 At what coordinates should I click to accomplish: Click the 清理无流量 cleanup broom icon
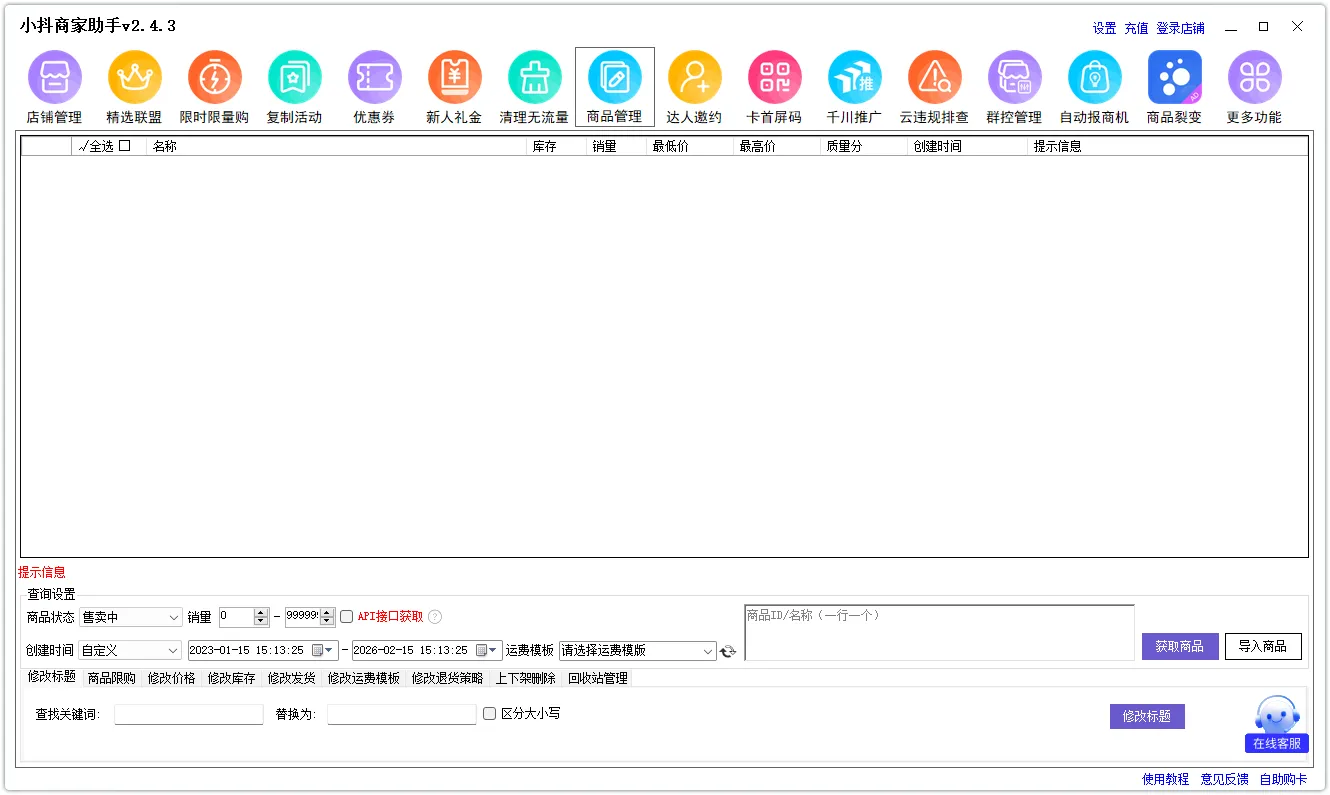pos(534,78)
